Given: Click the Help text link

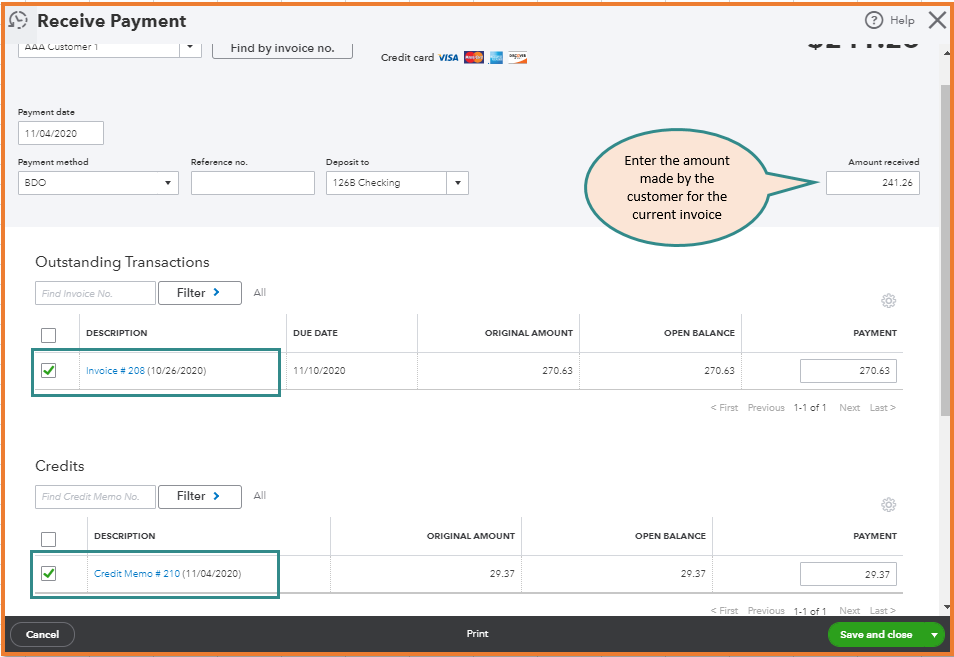Looking at the screenshot, I should tap(902, 20).
